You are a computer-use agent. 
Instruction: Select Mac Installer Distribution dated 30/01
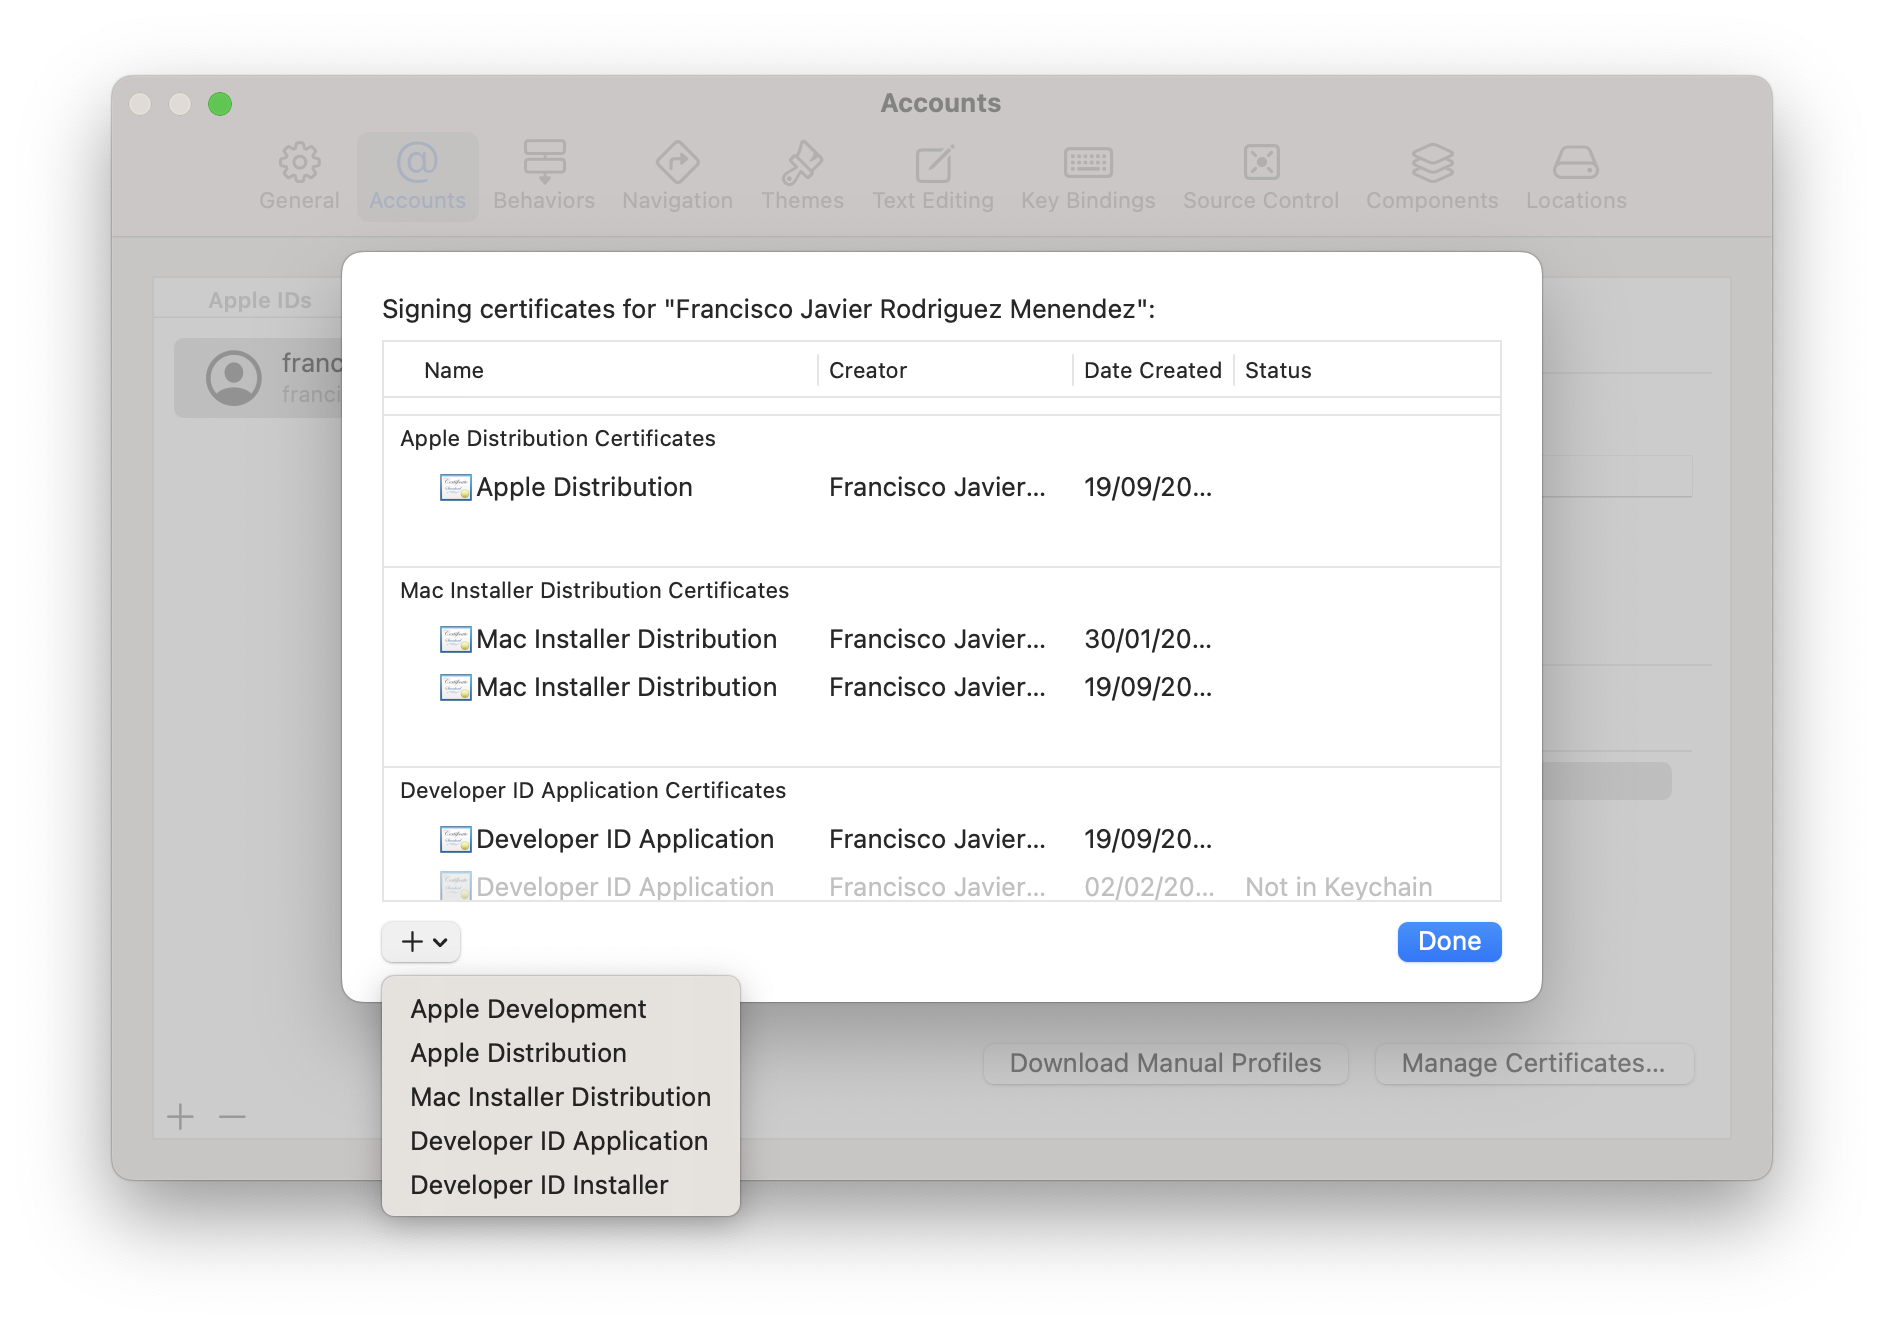pyautogui.click(x=942, y=640)
